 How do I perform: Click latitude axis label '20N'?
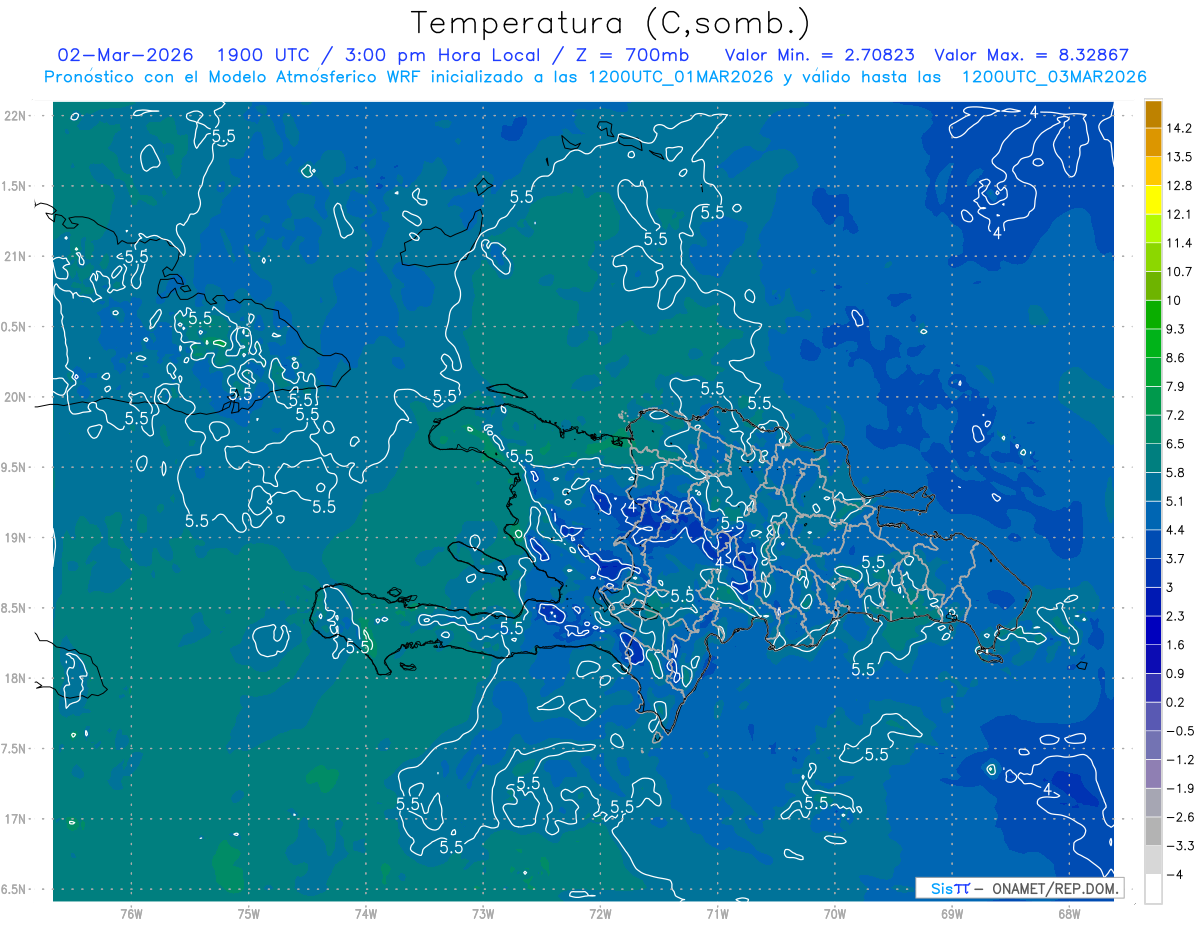pos(16,397)
